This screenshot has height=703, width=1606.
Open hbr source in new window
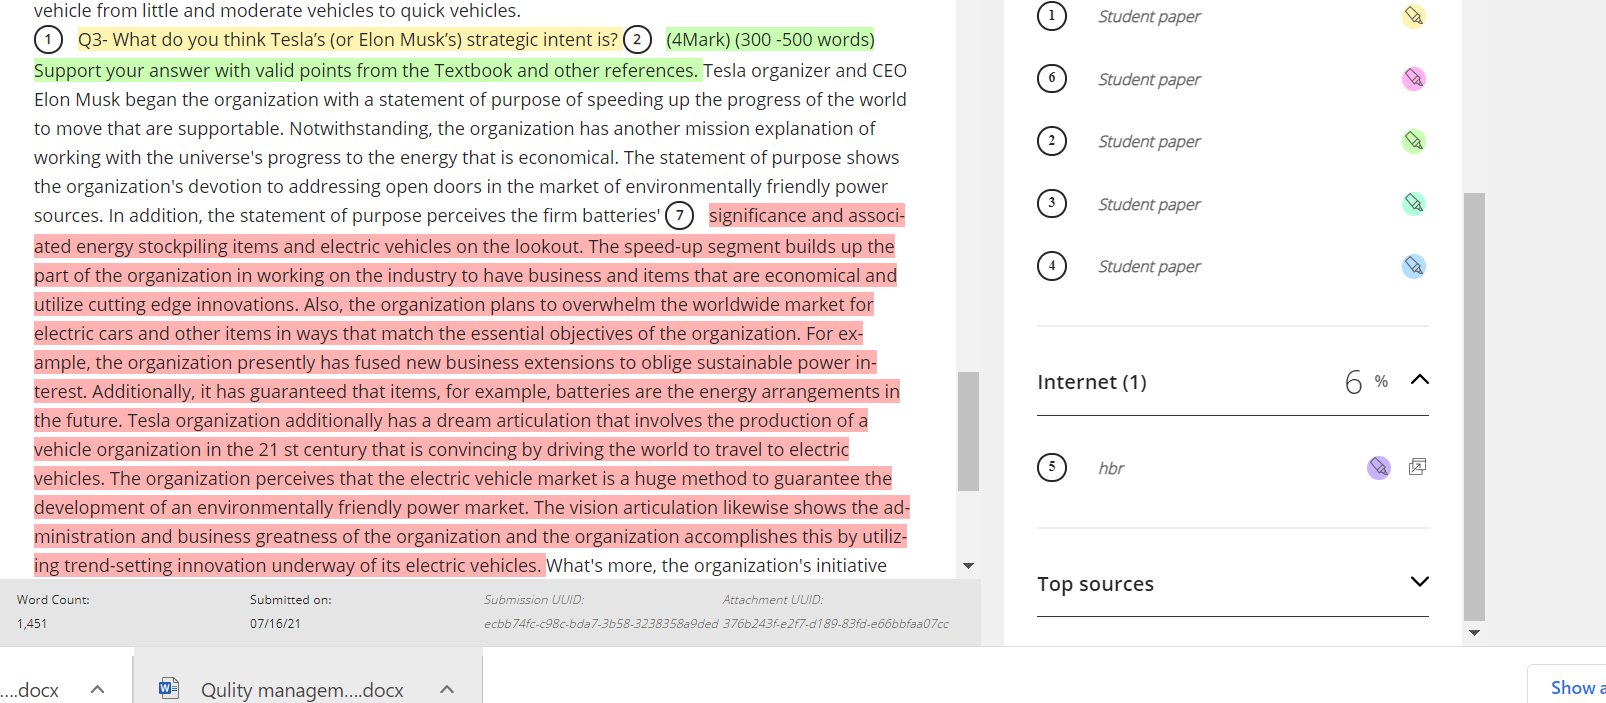tap(1417, 467)
